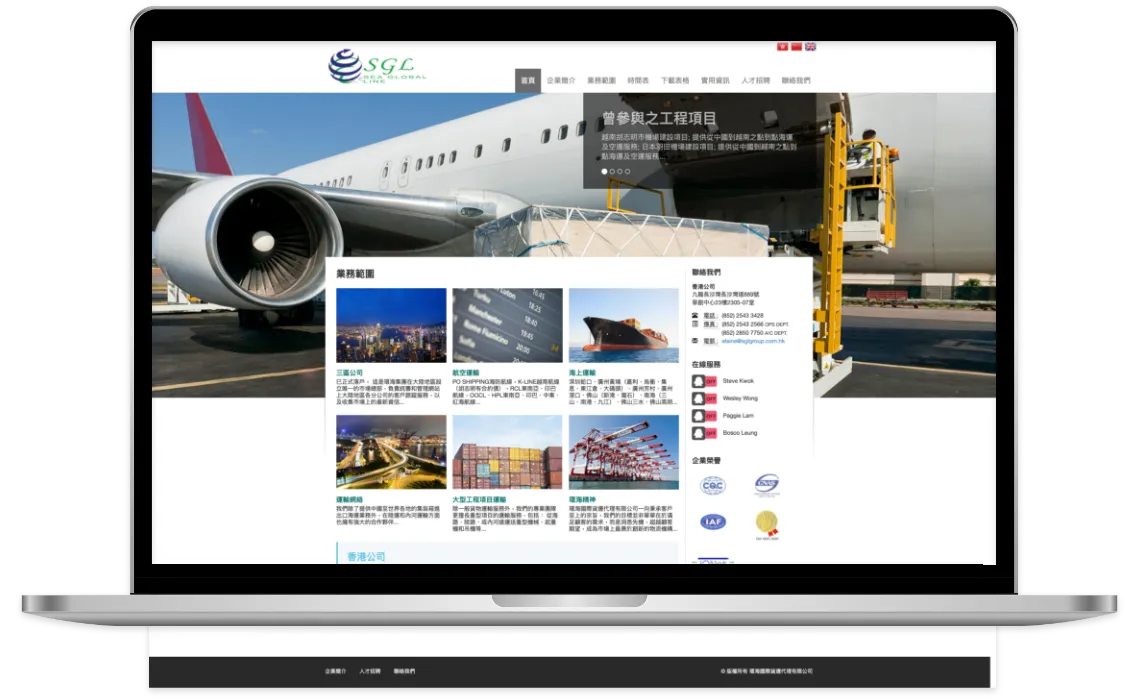Open the 聯絡我們 menu item in top navigation
The image size is (1139, 700).
(796, 81)
